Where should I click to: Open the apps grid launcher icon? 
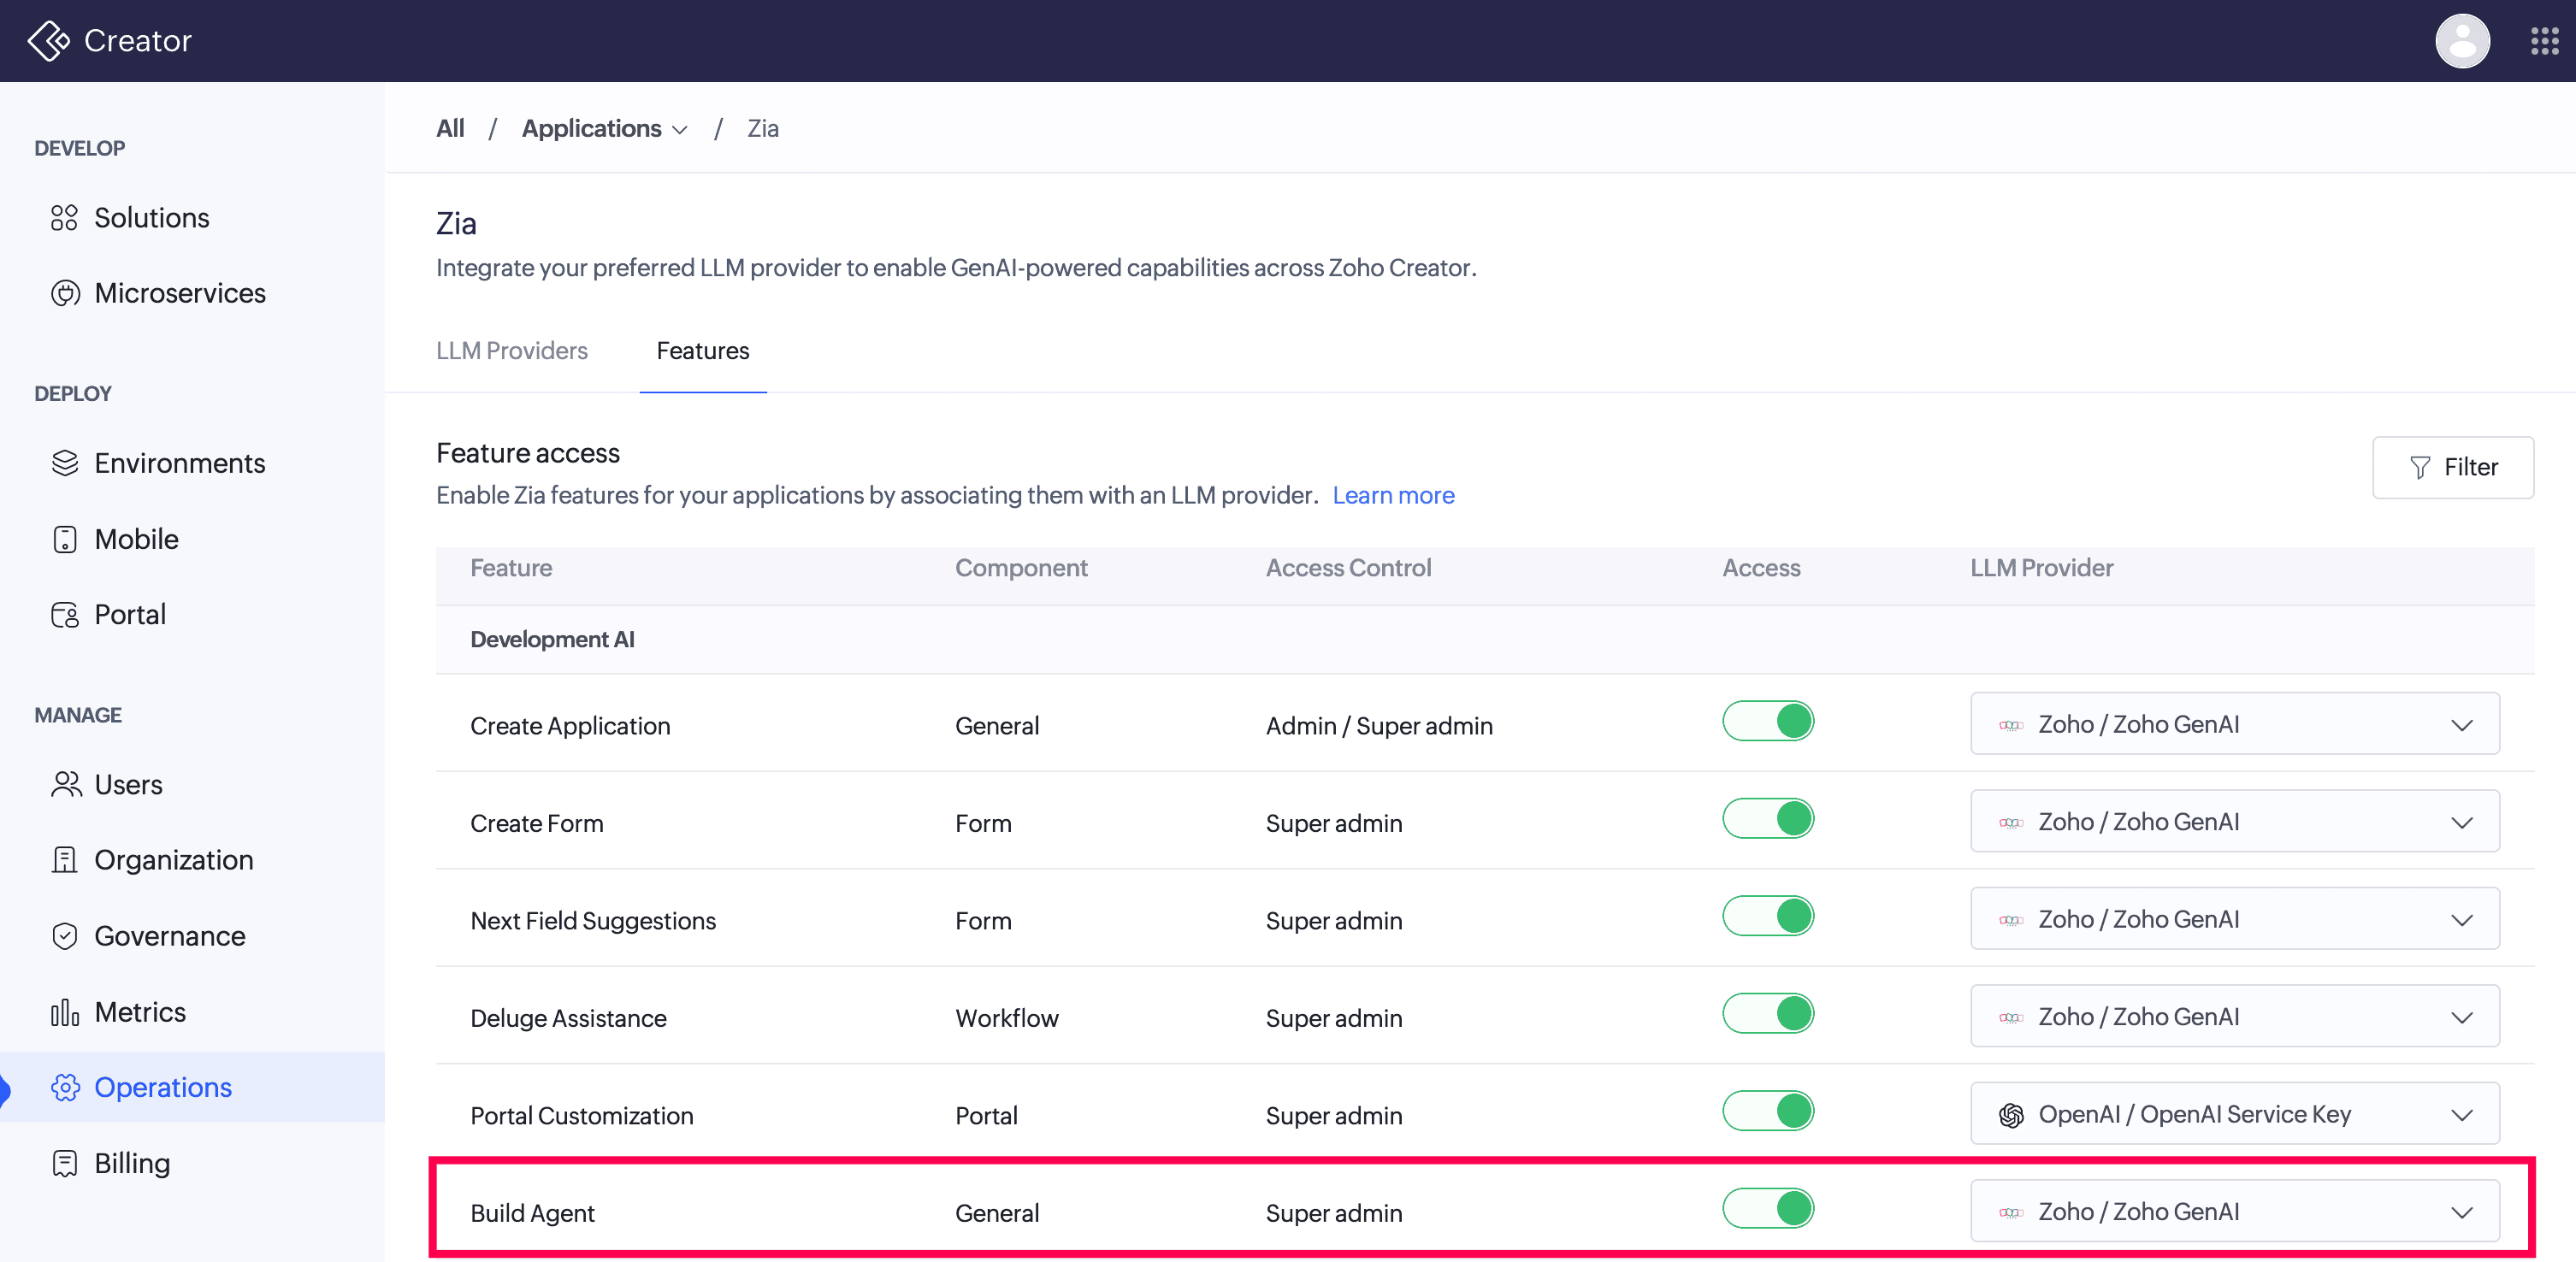[x=2544, y=41]
